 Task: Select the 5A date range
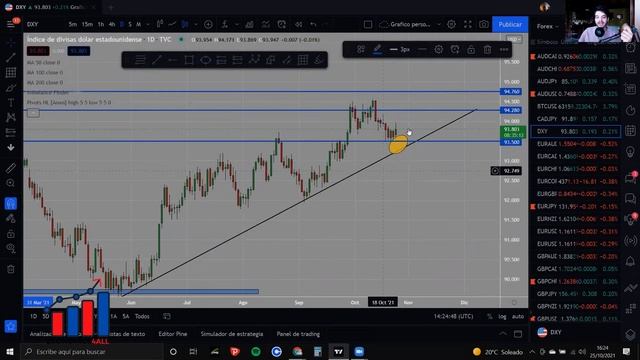(x=126, y=316)
